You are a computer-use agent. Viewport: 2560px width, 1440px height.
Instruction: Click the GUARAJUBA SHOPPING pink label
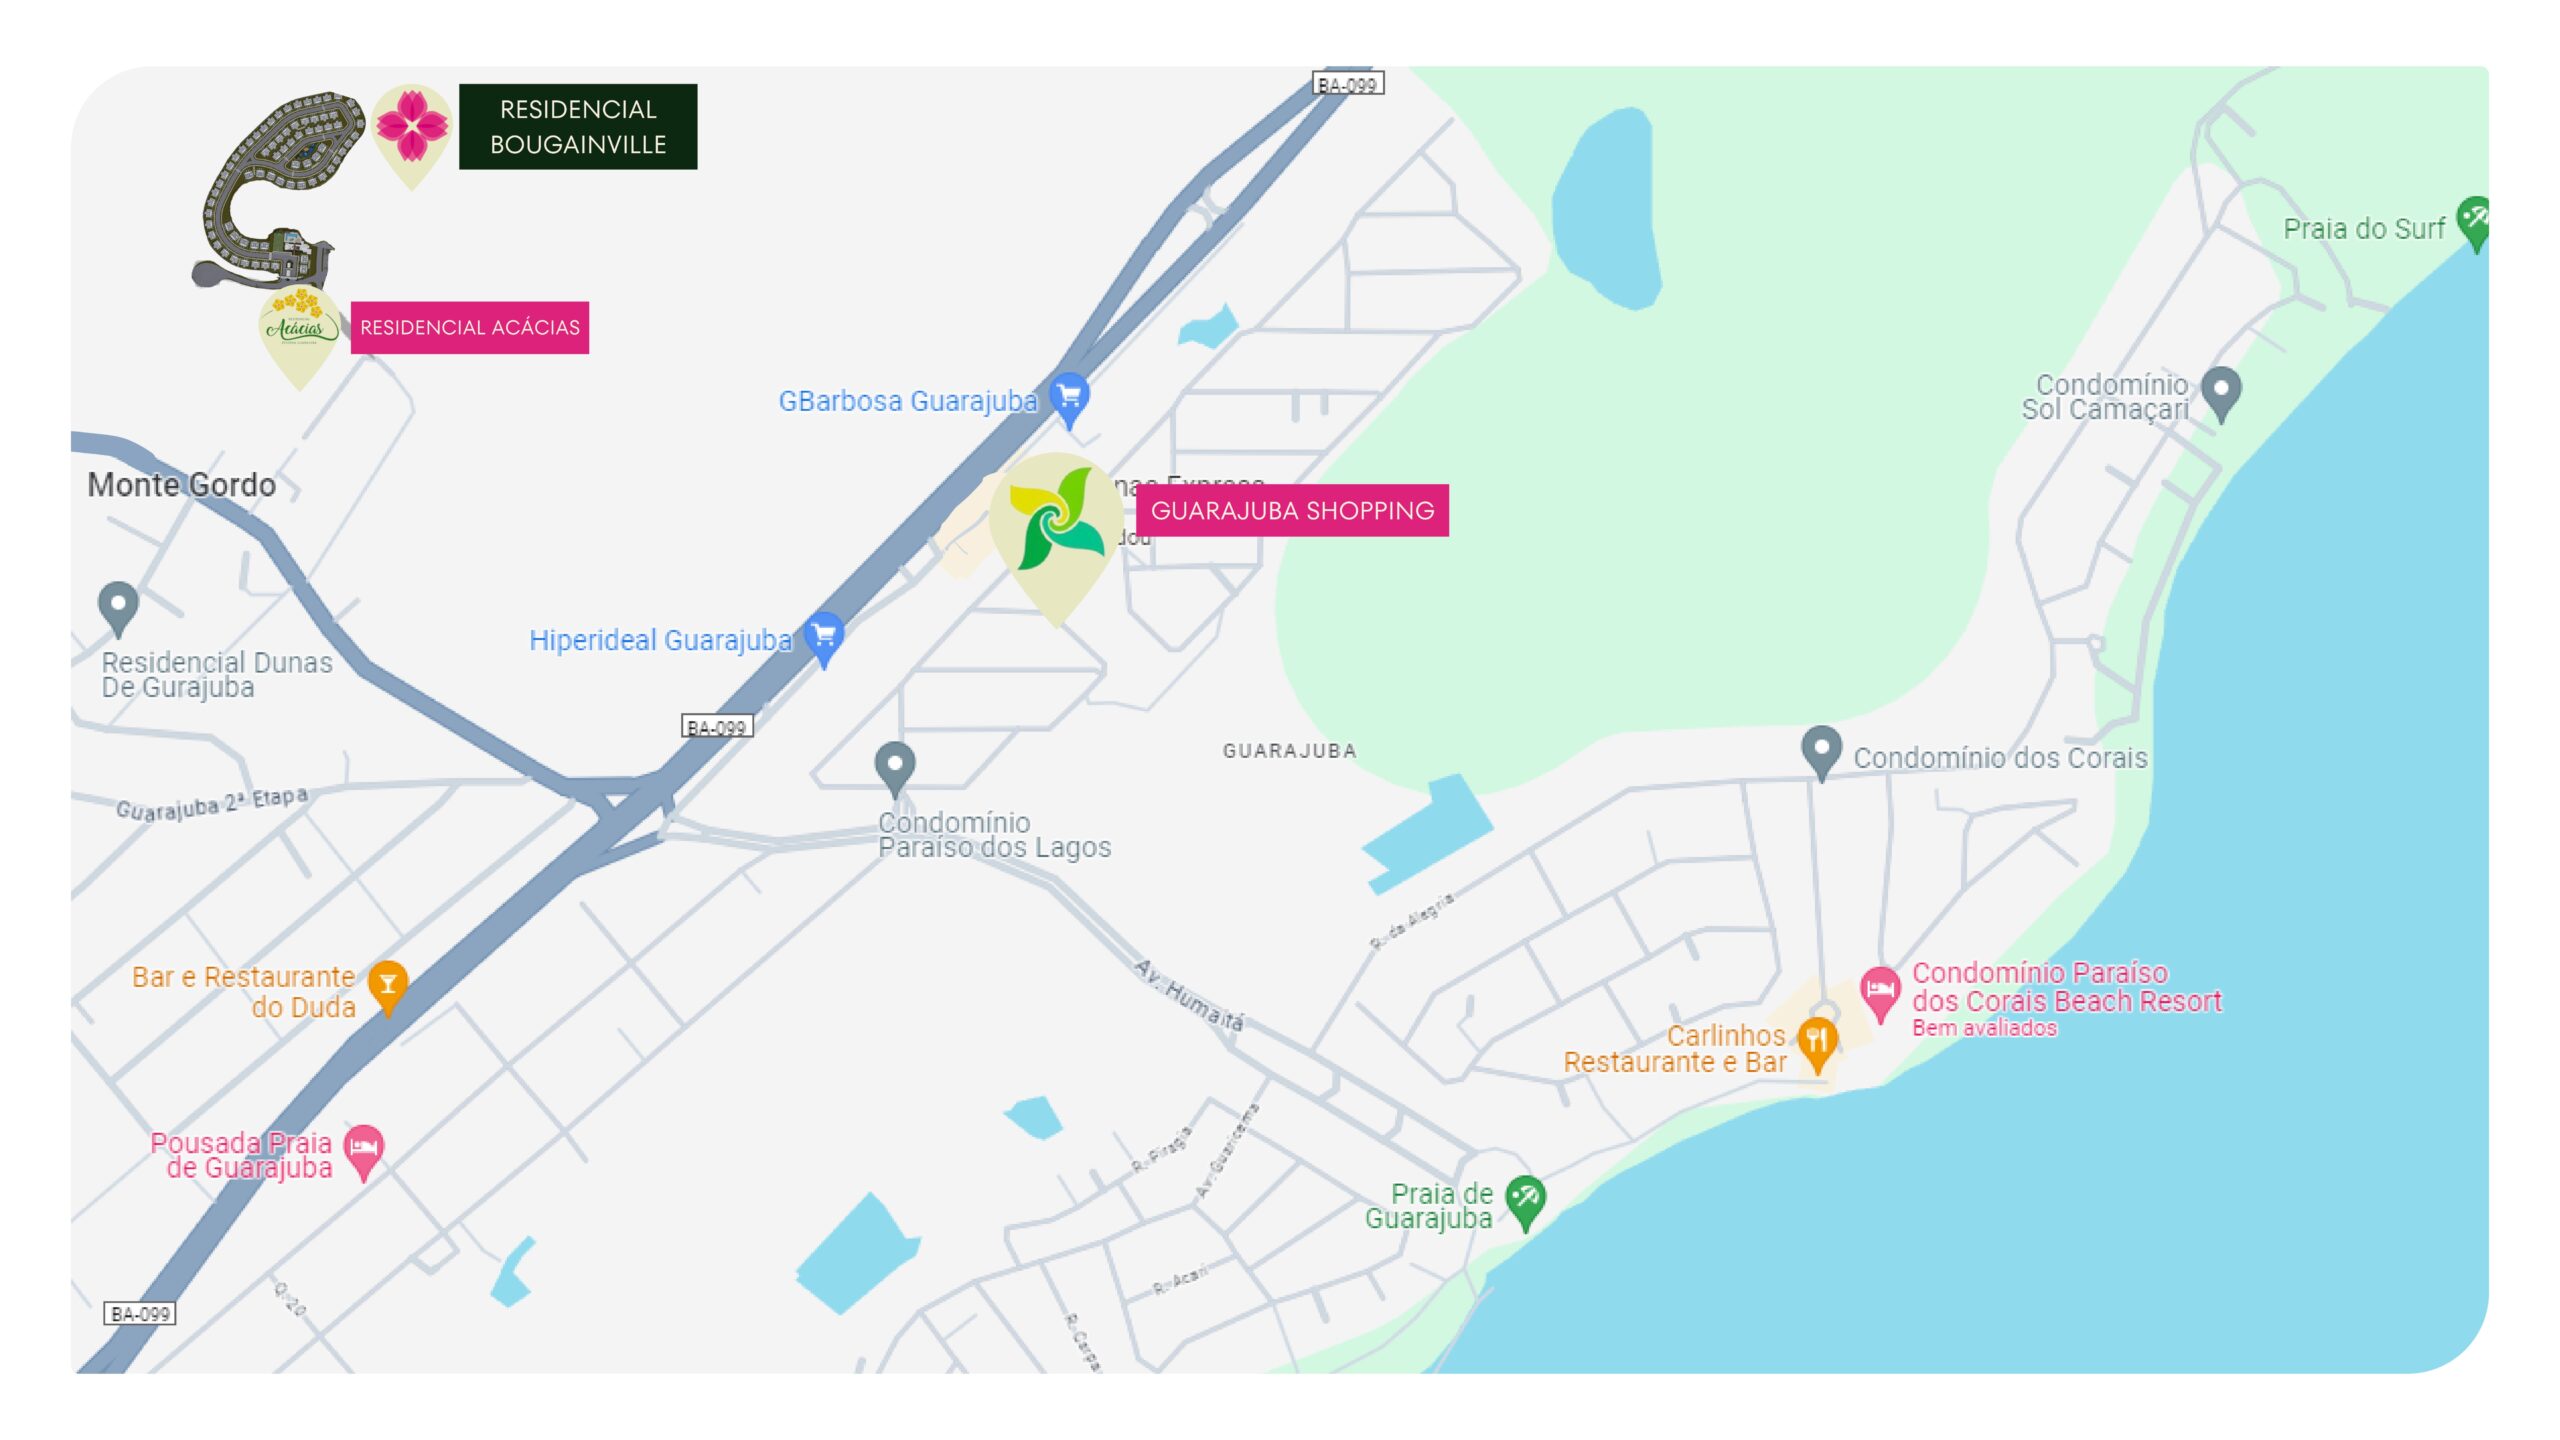pyautogui.click(x=1292, y=511)
